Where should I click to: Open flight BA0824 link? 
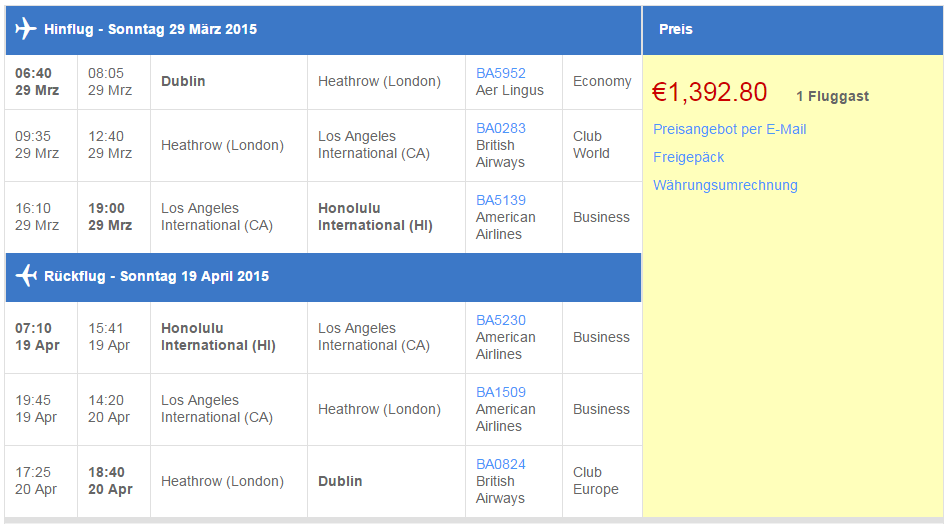tap(501, 464)
